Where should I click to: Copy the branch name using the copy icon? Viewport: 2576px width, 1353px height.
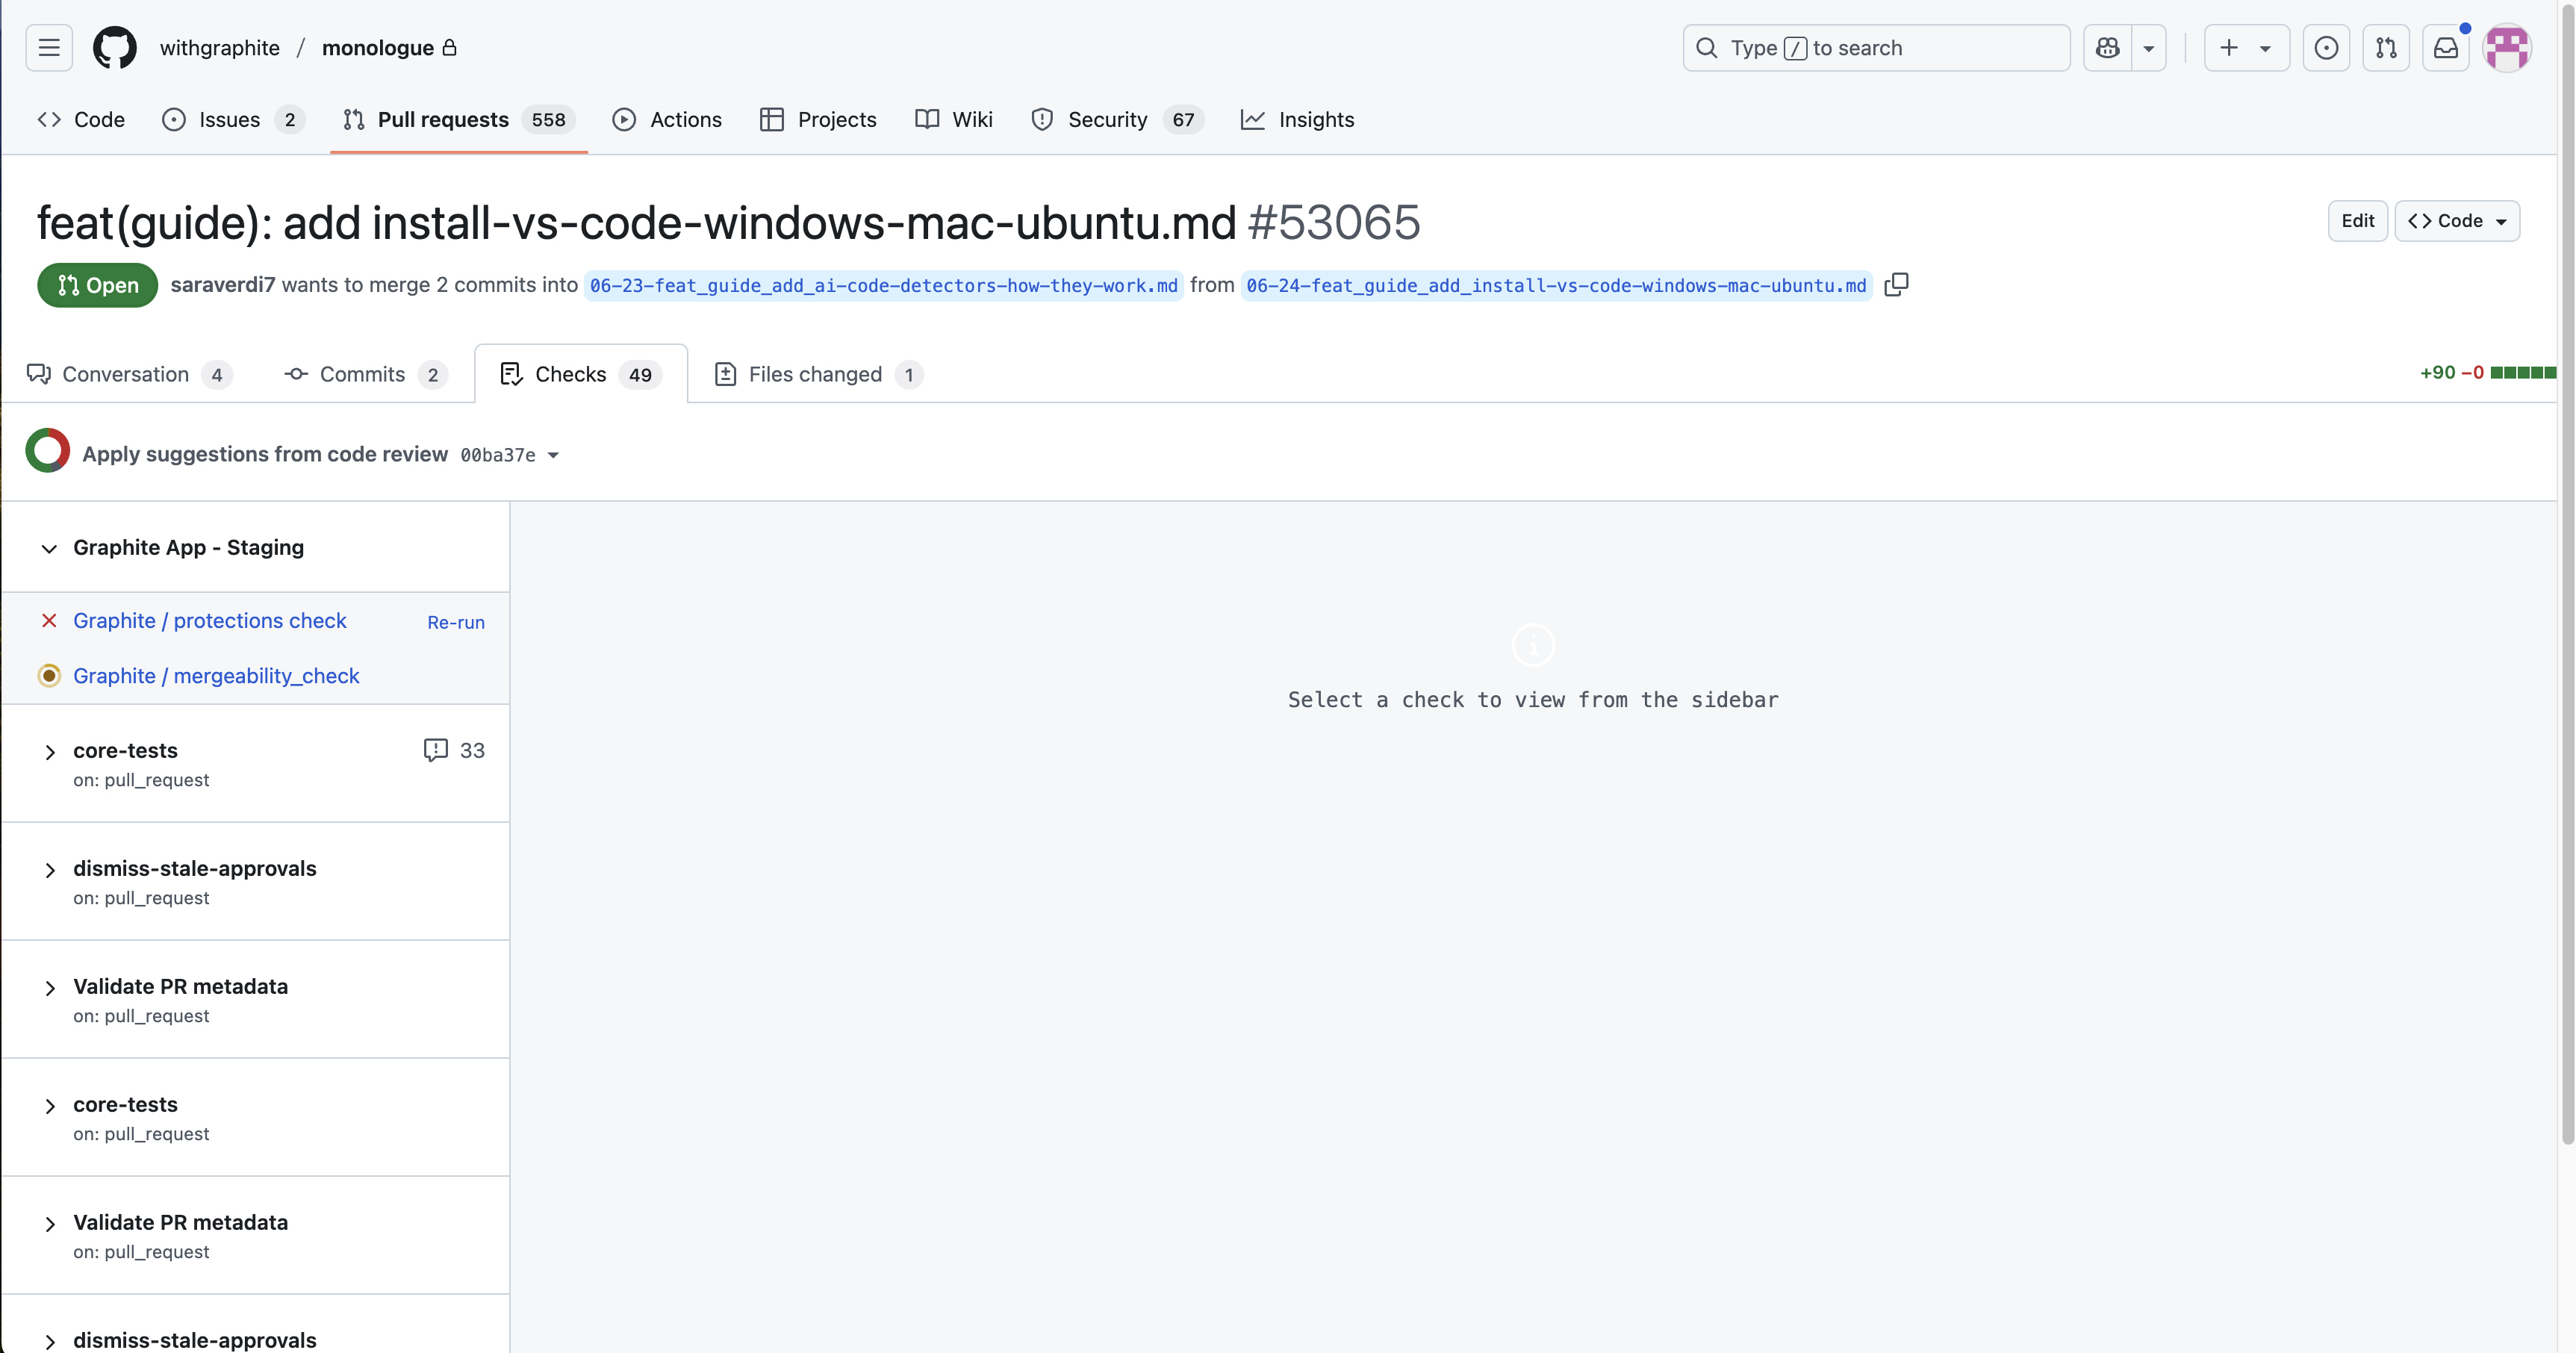click(x=1896, y=285)
